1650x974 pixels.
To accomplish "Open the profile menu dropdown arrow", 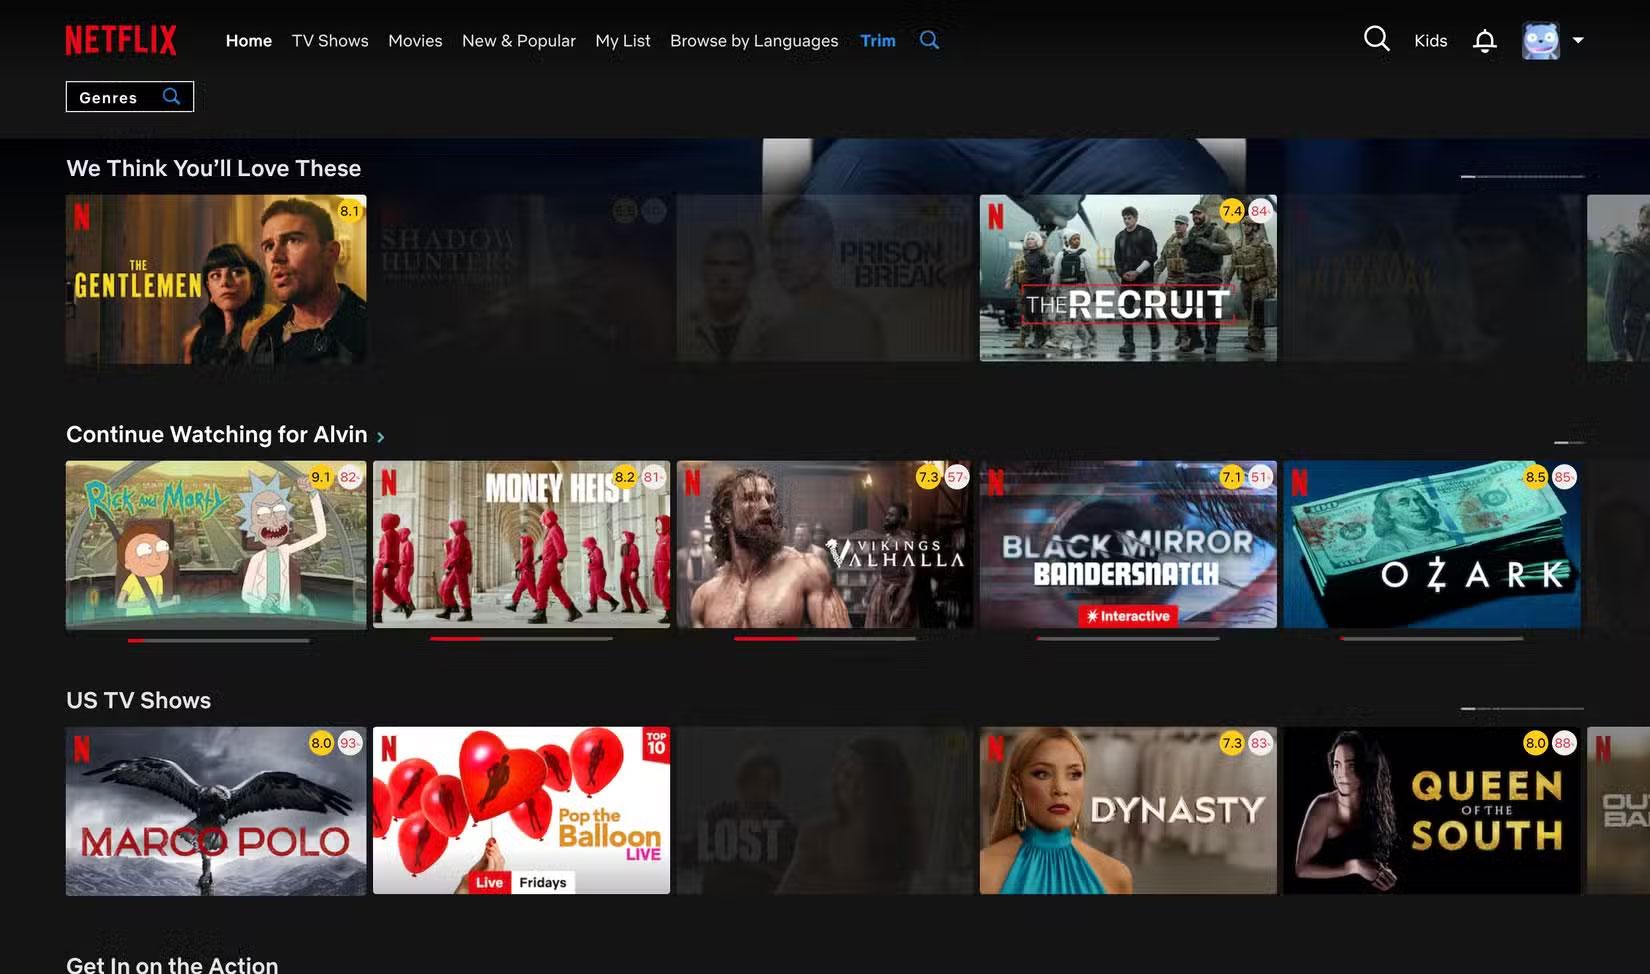I will tap(1578, 41).
